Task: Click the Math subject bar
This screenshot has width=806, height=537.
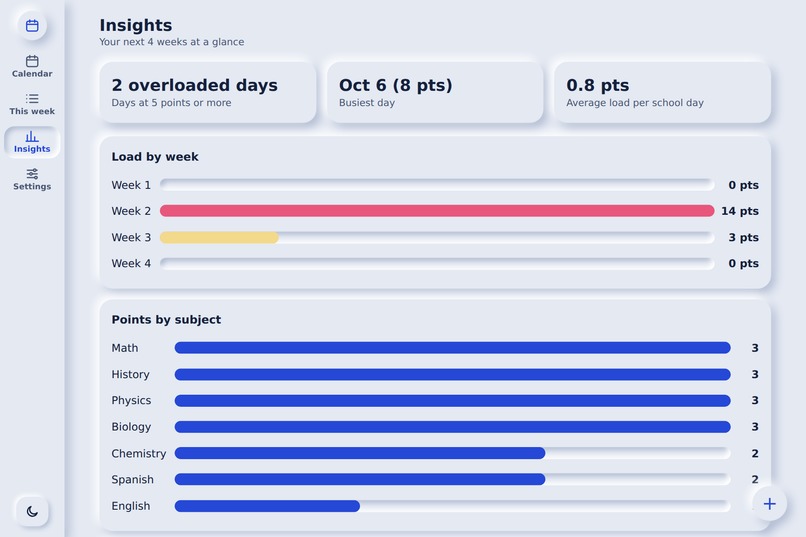Action: 452,348
